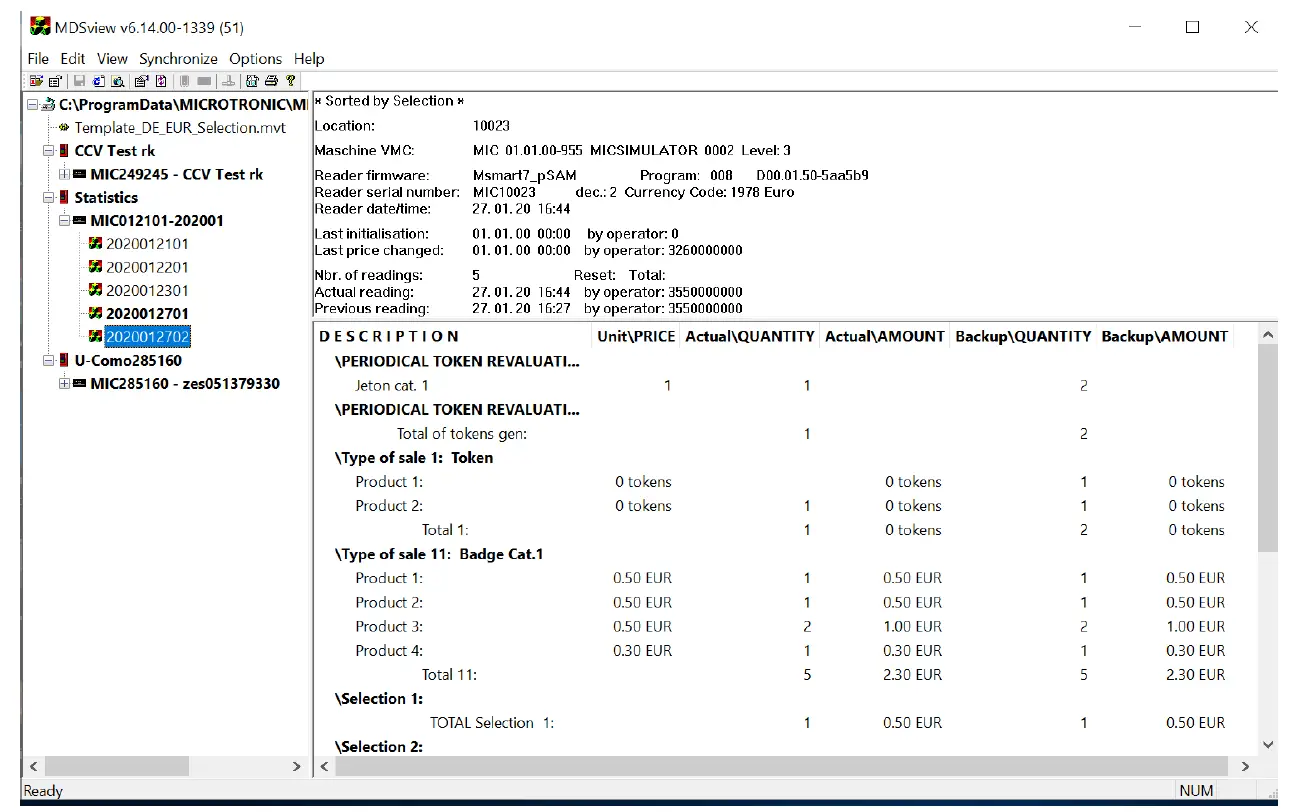Open the Synchronize menu
This screenshot has width=1302, height=812.
pyautogui.click(x=178, y=58)
